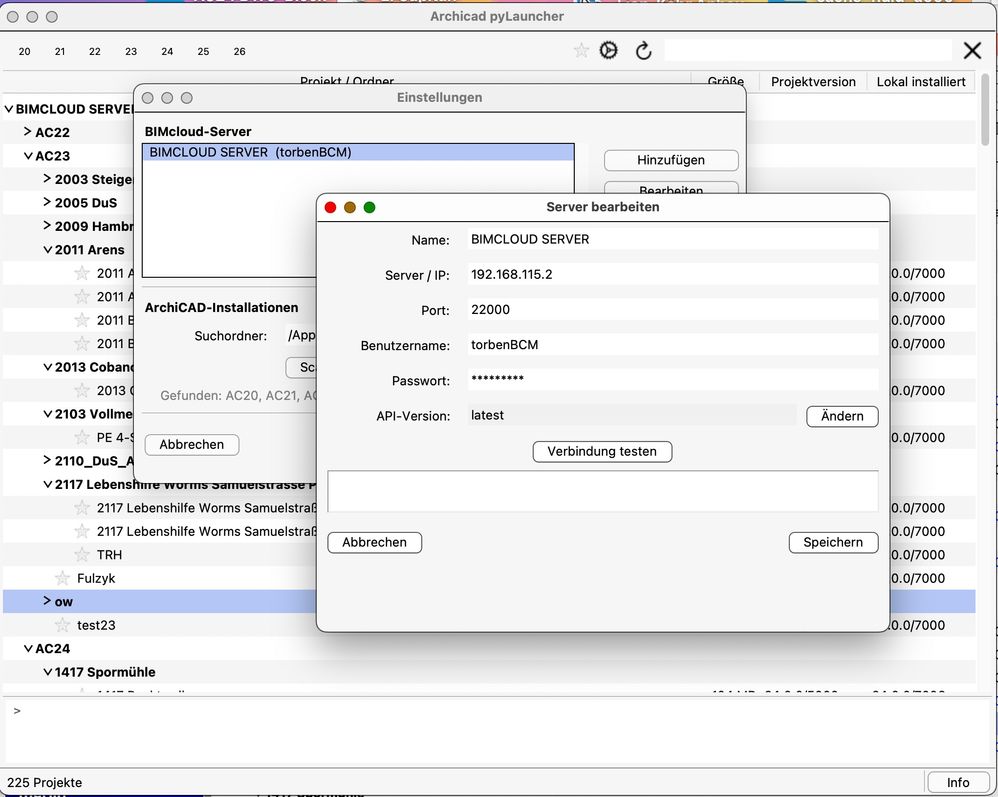Collapse the 2103 Vollme folder
This screenshot has height=797, width=998.
point(48,414)
